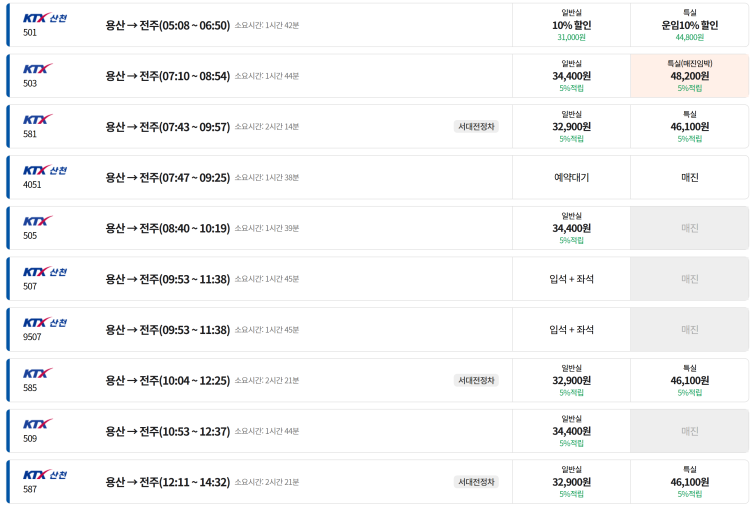Click KTX-Sancheon logo for train 501

pyautogui.click(x=45, y=18)
